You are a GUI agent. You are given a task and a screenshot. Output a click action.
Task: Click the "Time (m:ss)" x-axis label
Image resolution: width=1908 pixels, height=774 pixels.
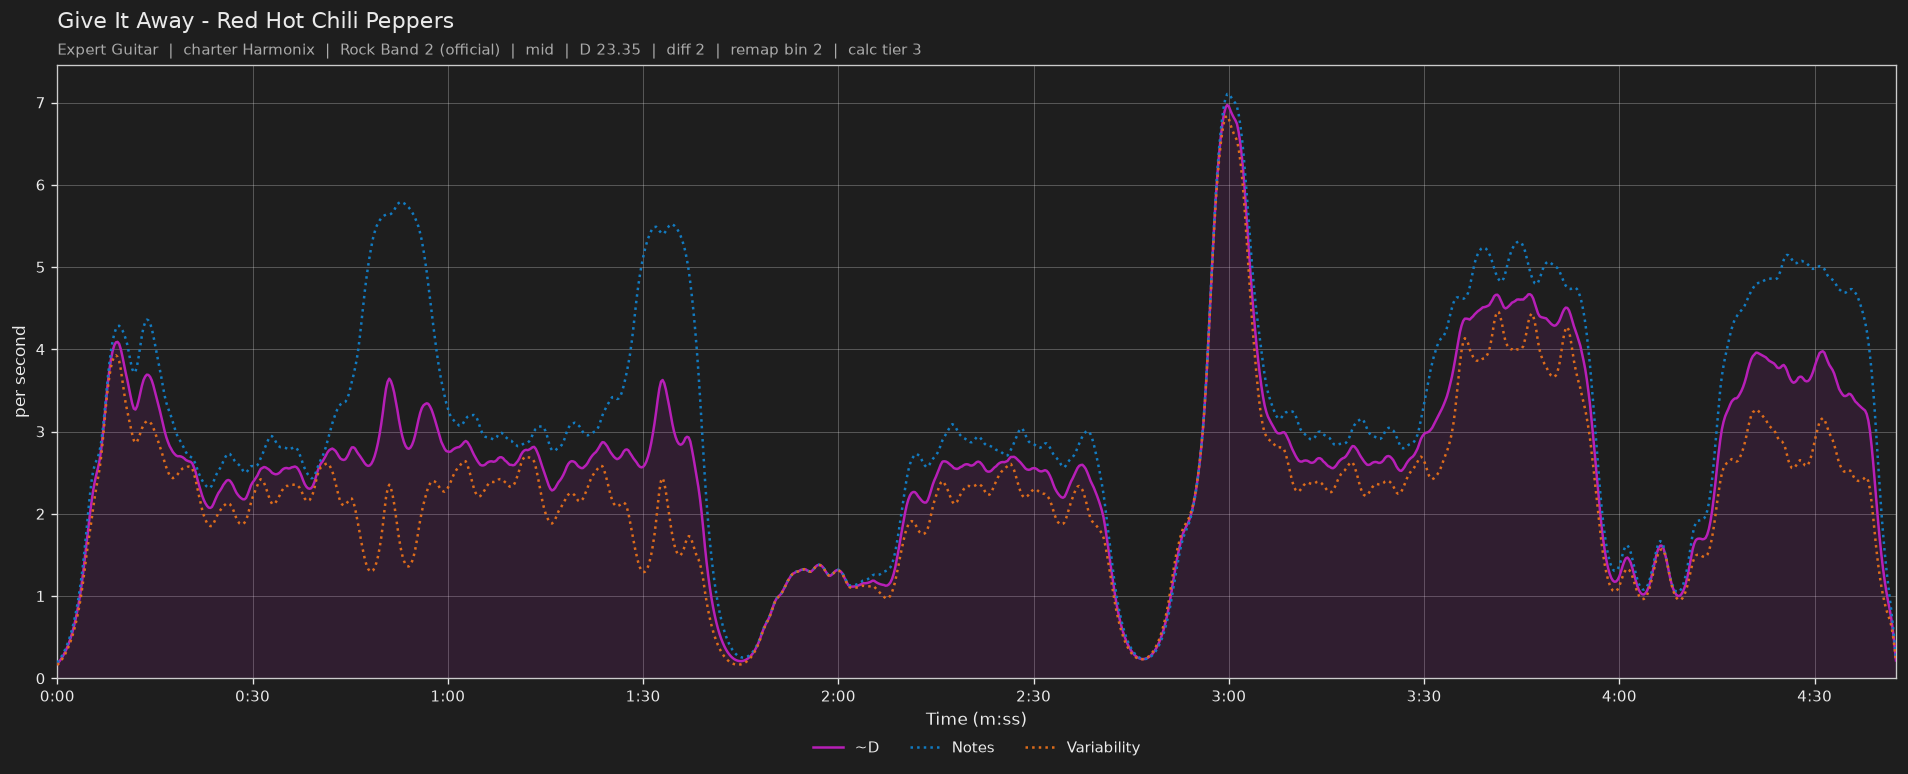point(976,719)
